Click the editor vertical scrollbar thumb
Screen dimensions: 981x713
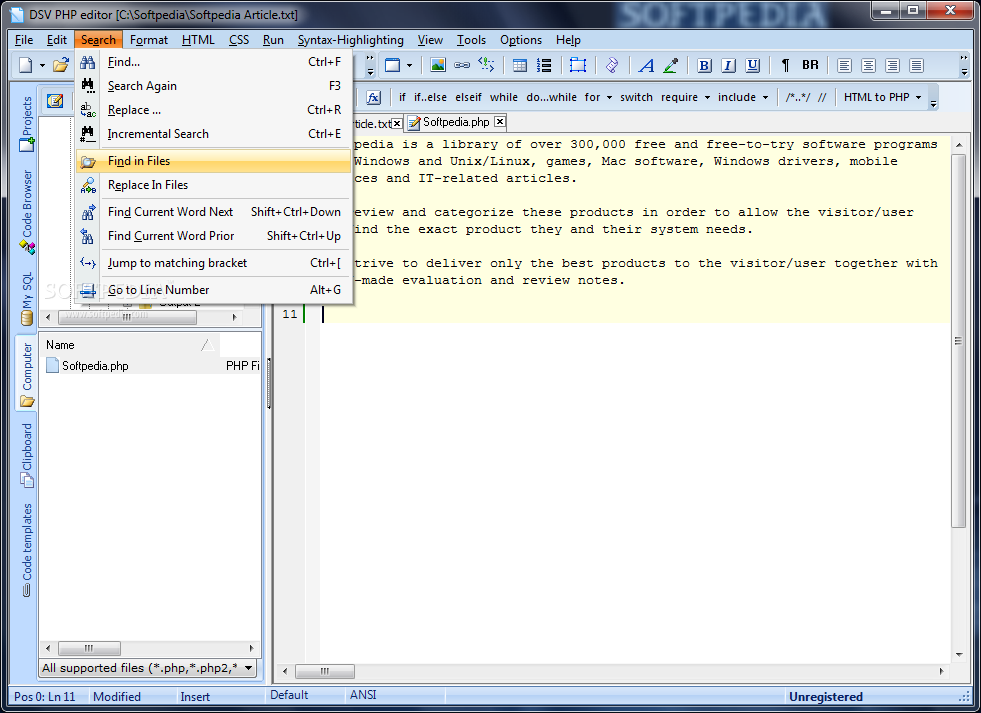tap(958, 341)
